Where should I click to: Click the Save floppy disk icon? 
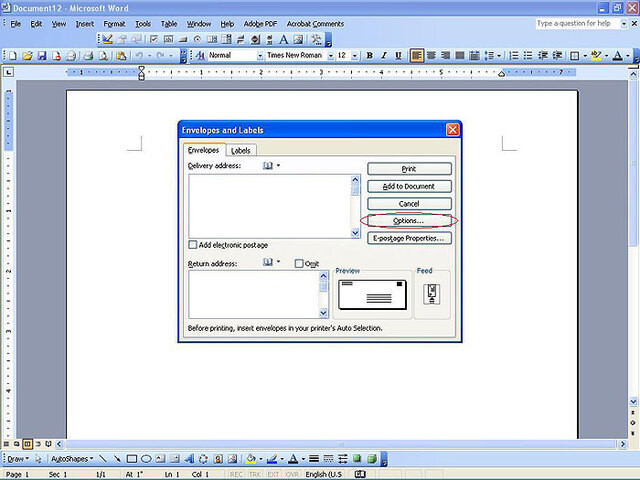pyautogui.click(x=42, y=56)
